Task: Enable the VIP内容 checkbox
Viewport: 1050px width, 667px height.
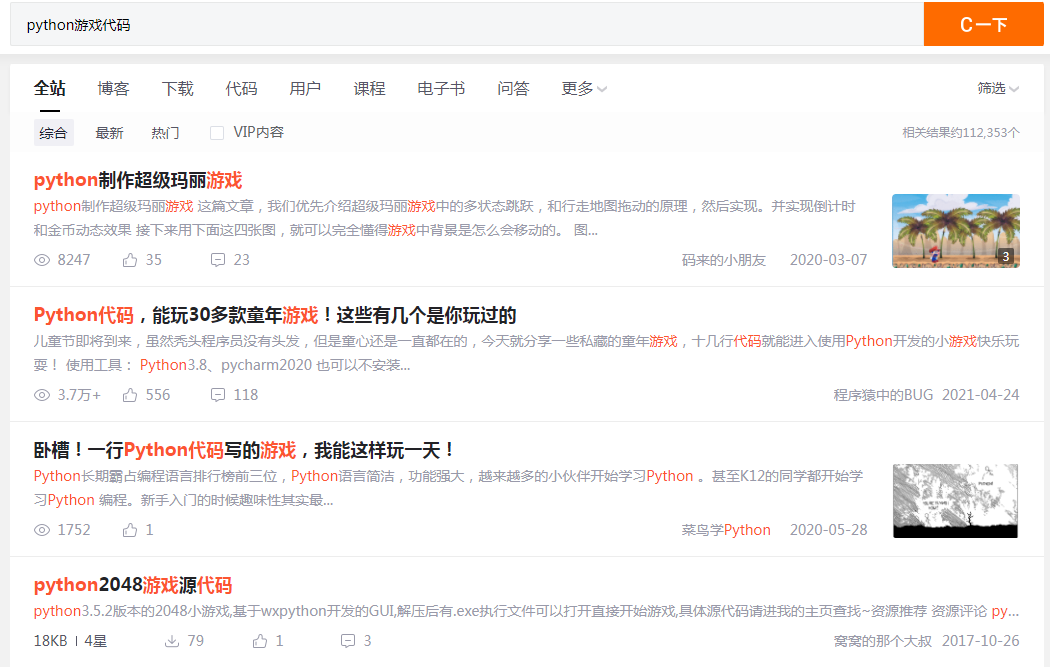Action: click(x=217, y=133)
